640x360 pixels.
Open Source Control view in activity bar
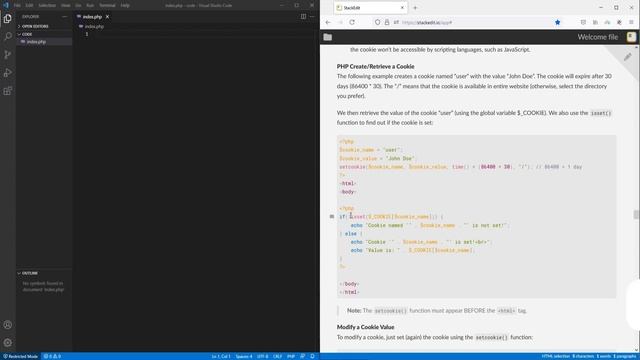tap(7, 55)
